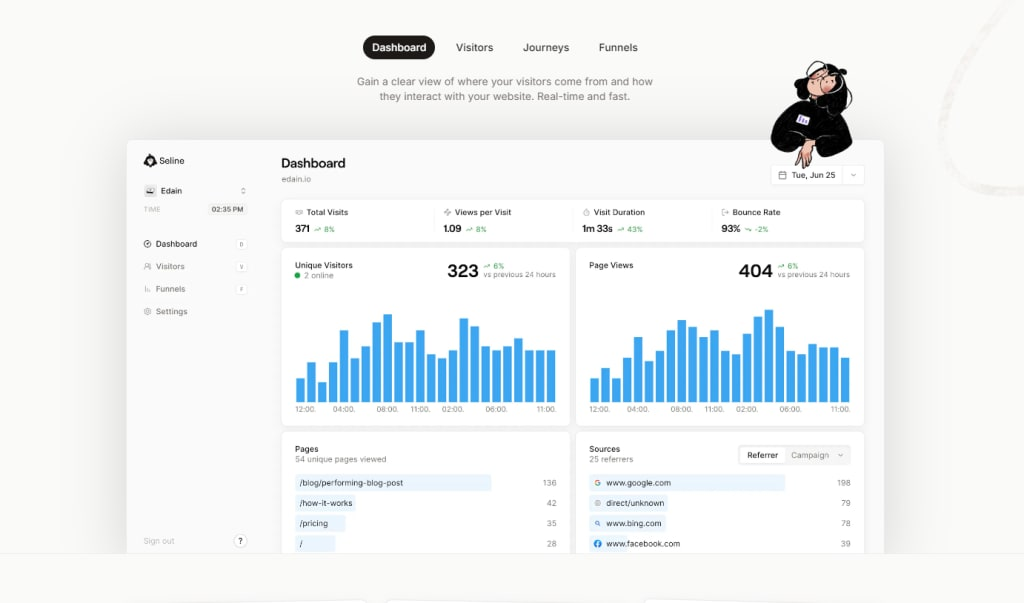This screenshot has height=603, width=1024.
Task: Click the Total Visits value 371
Action: tap(302, 229)
